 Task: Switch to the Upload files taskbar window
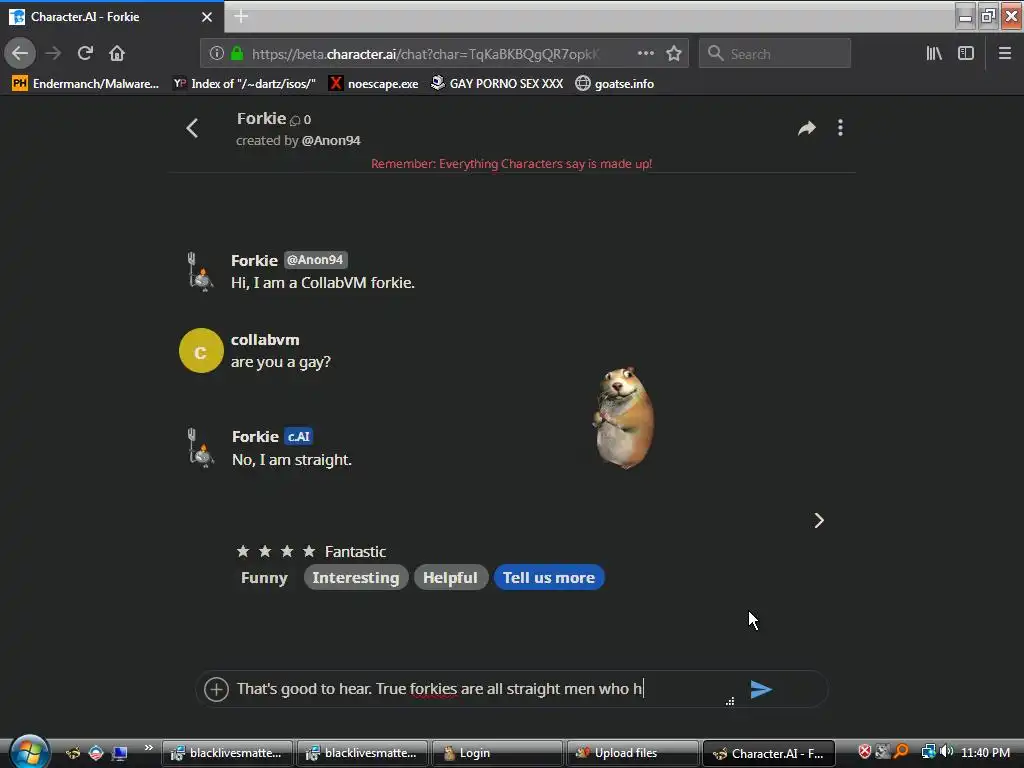coord(632,753)
